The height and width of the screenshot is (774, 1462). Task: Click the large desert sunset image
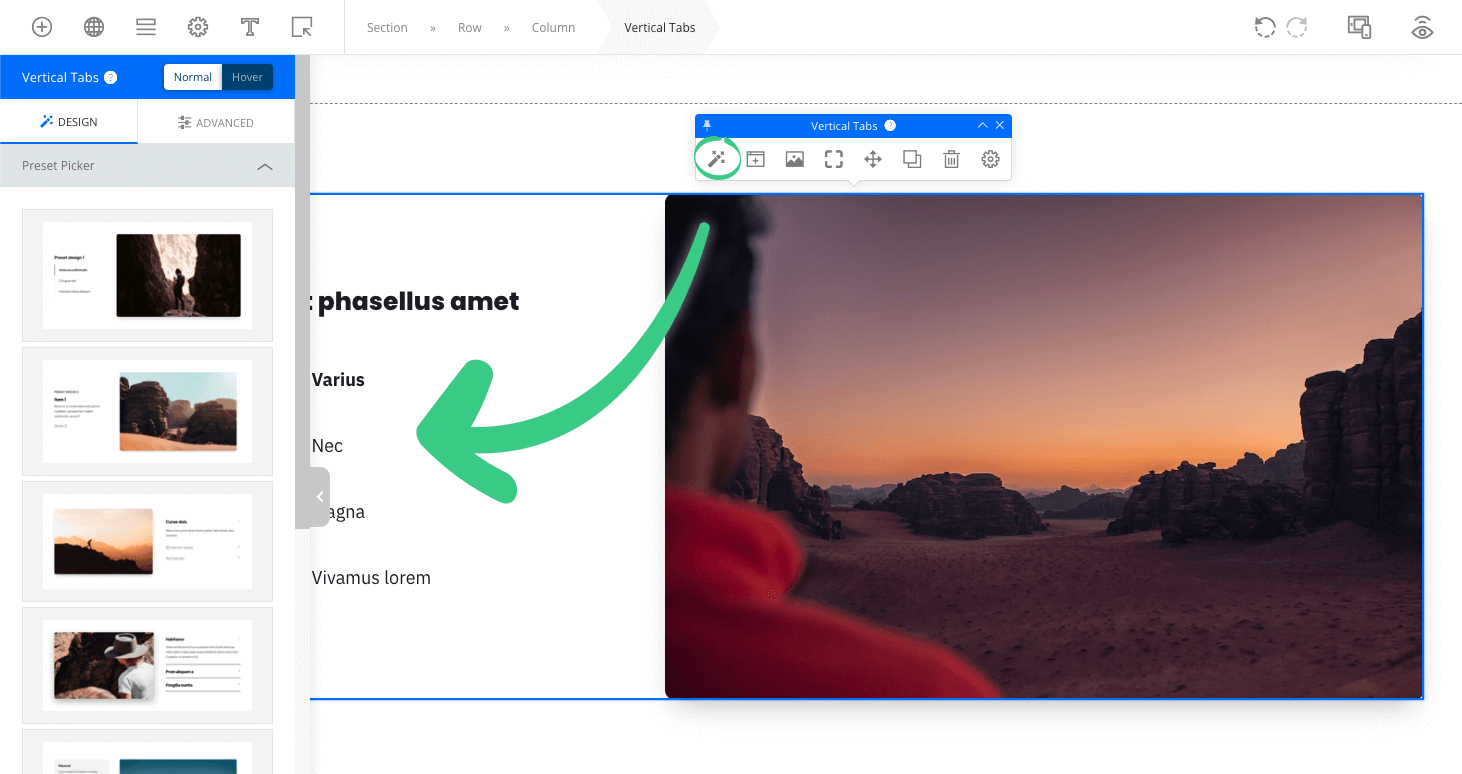pyautogui.click(x=1043, y=446)
